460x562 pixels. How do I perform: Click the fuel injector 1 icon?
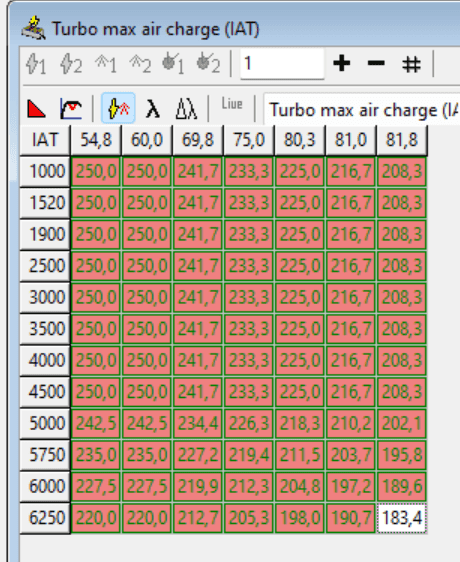173,64
